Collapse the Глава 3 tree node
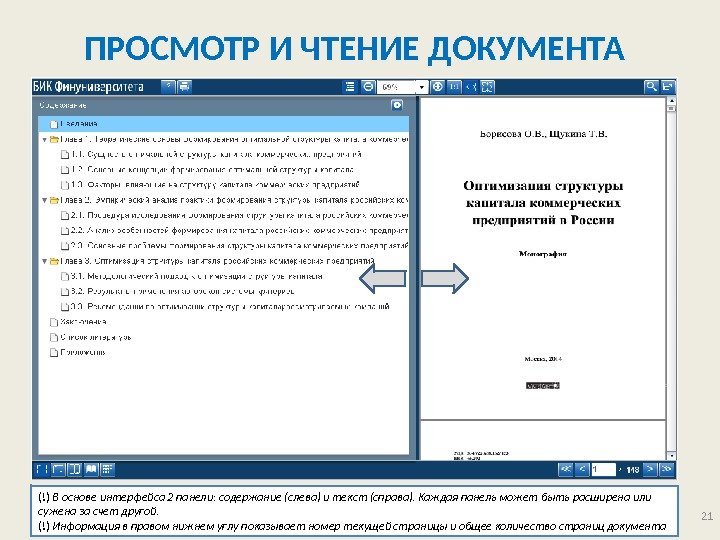 (x=44, y=261)
